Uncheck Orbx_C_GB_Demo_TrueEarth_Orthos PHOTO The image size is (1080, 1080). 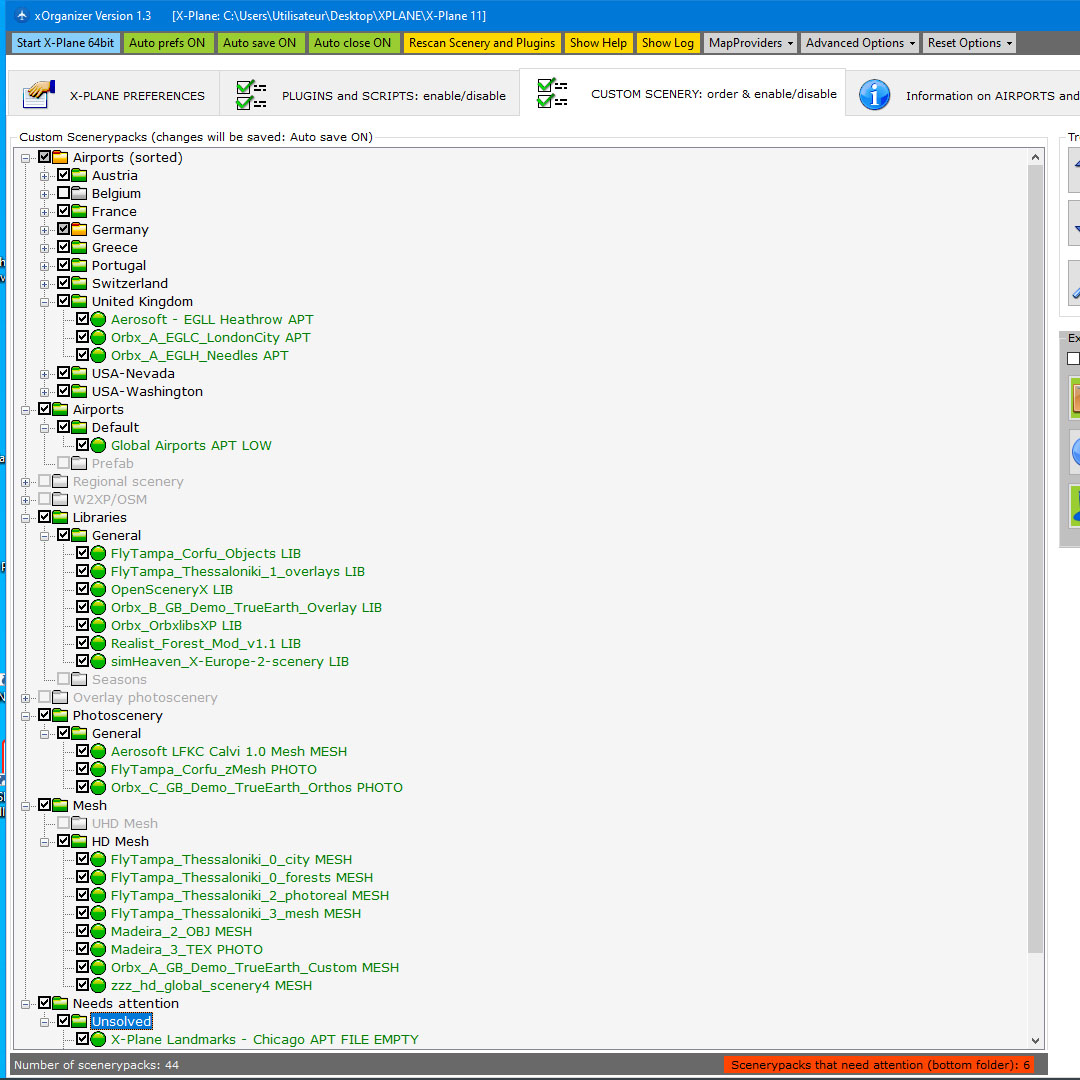(x=83, y=787)
